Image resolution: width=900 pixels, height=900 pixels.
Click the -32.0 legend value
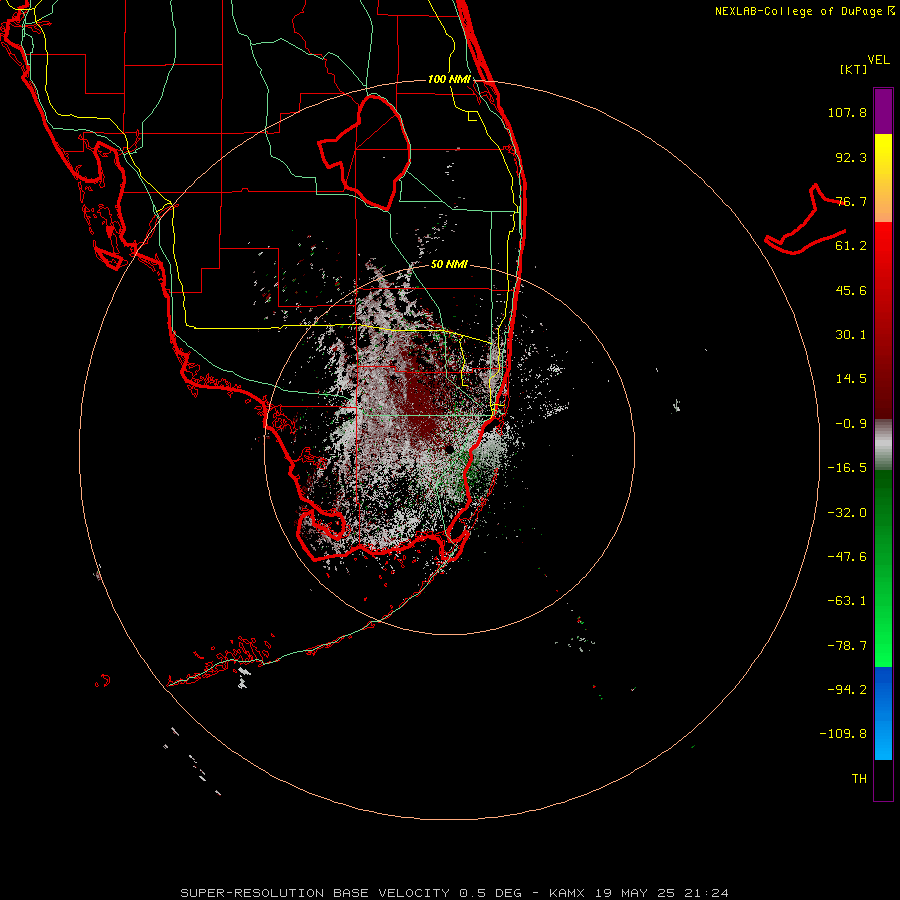point(847,513)
